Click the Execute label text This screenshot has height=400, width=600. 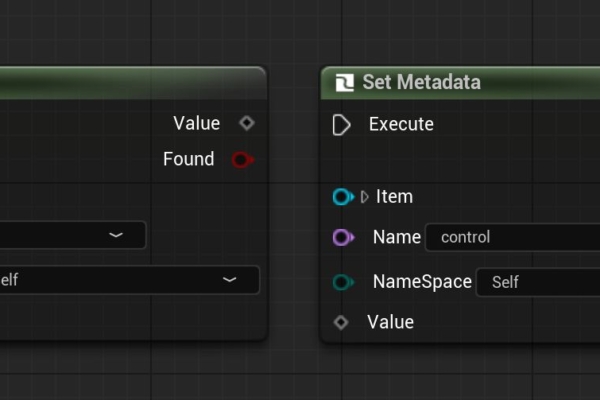click(401, 124)
